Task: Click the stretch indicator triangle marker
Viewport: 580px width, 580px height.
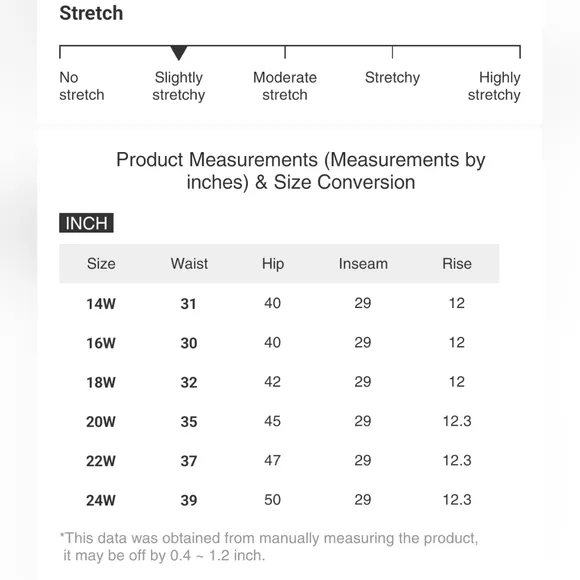Action: [x=179, y=53]
